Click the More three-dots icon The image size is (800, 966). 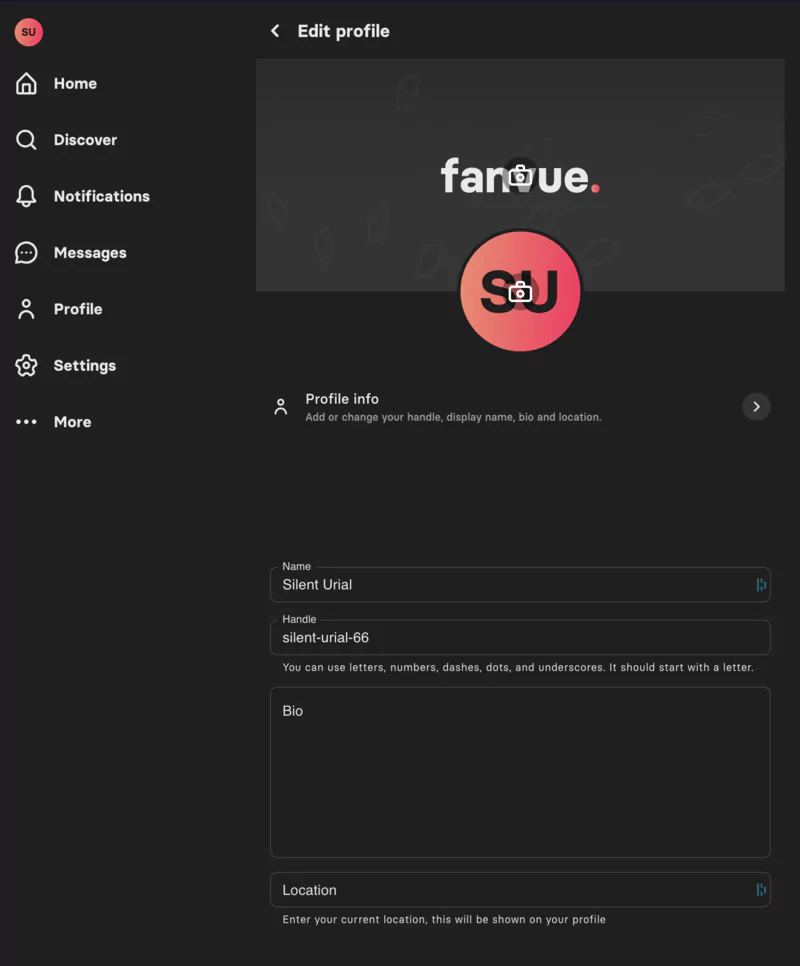pyautogui.click(x=26, y=422)
